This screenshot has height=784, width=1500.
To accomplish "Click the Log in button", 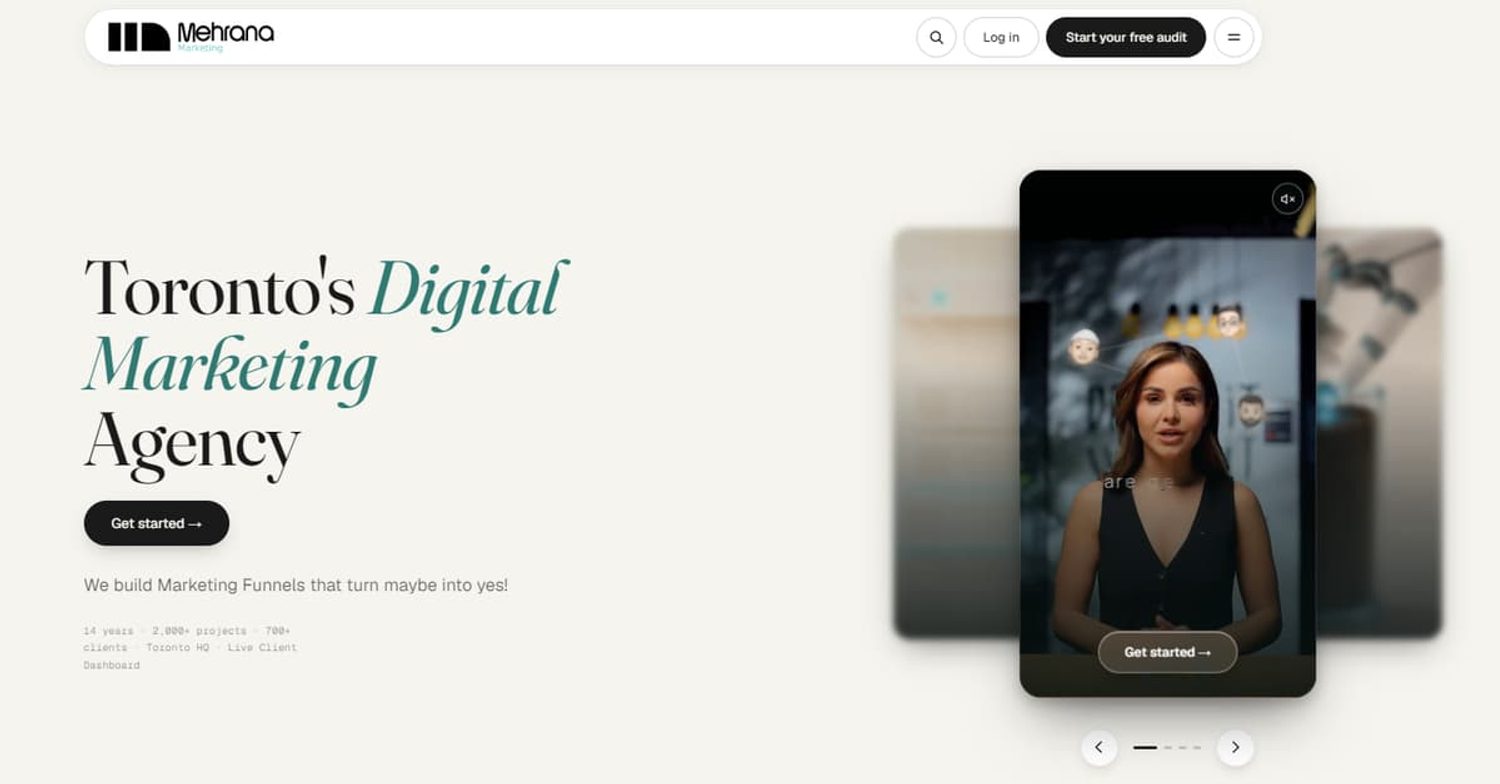I will point(1001,38).
